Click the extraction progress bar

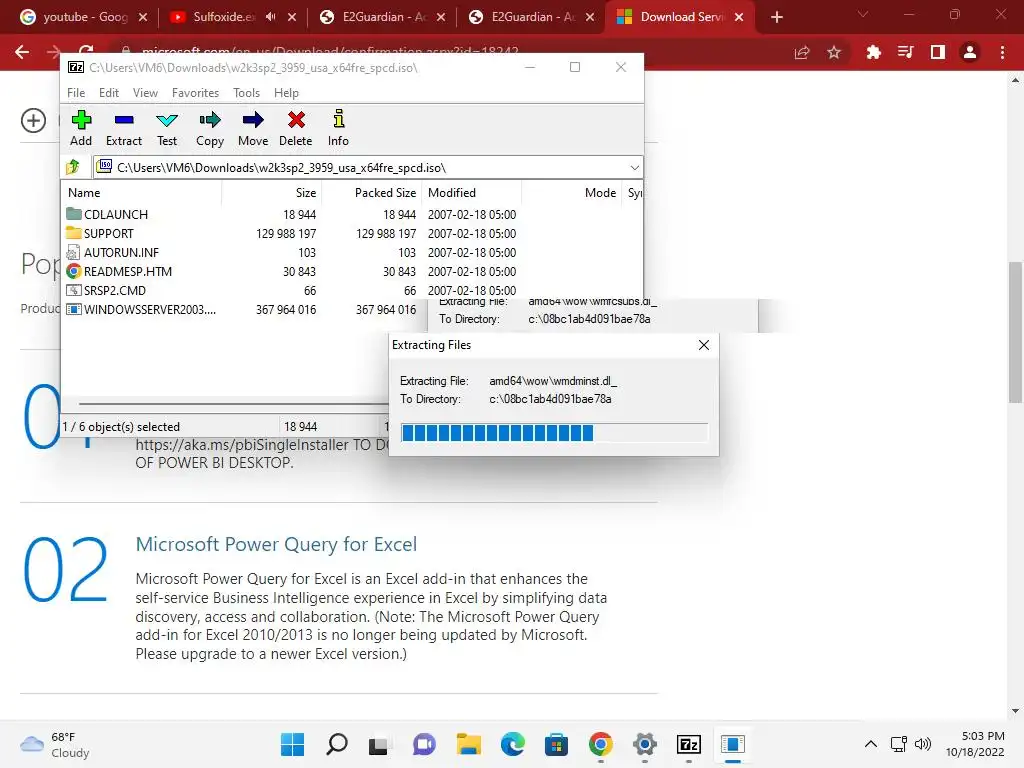(x=554, y=433)
